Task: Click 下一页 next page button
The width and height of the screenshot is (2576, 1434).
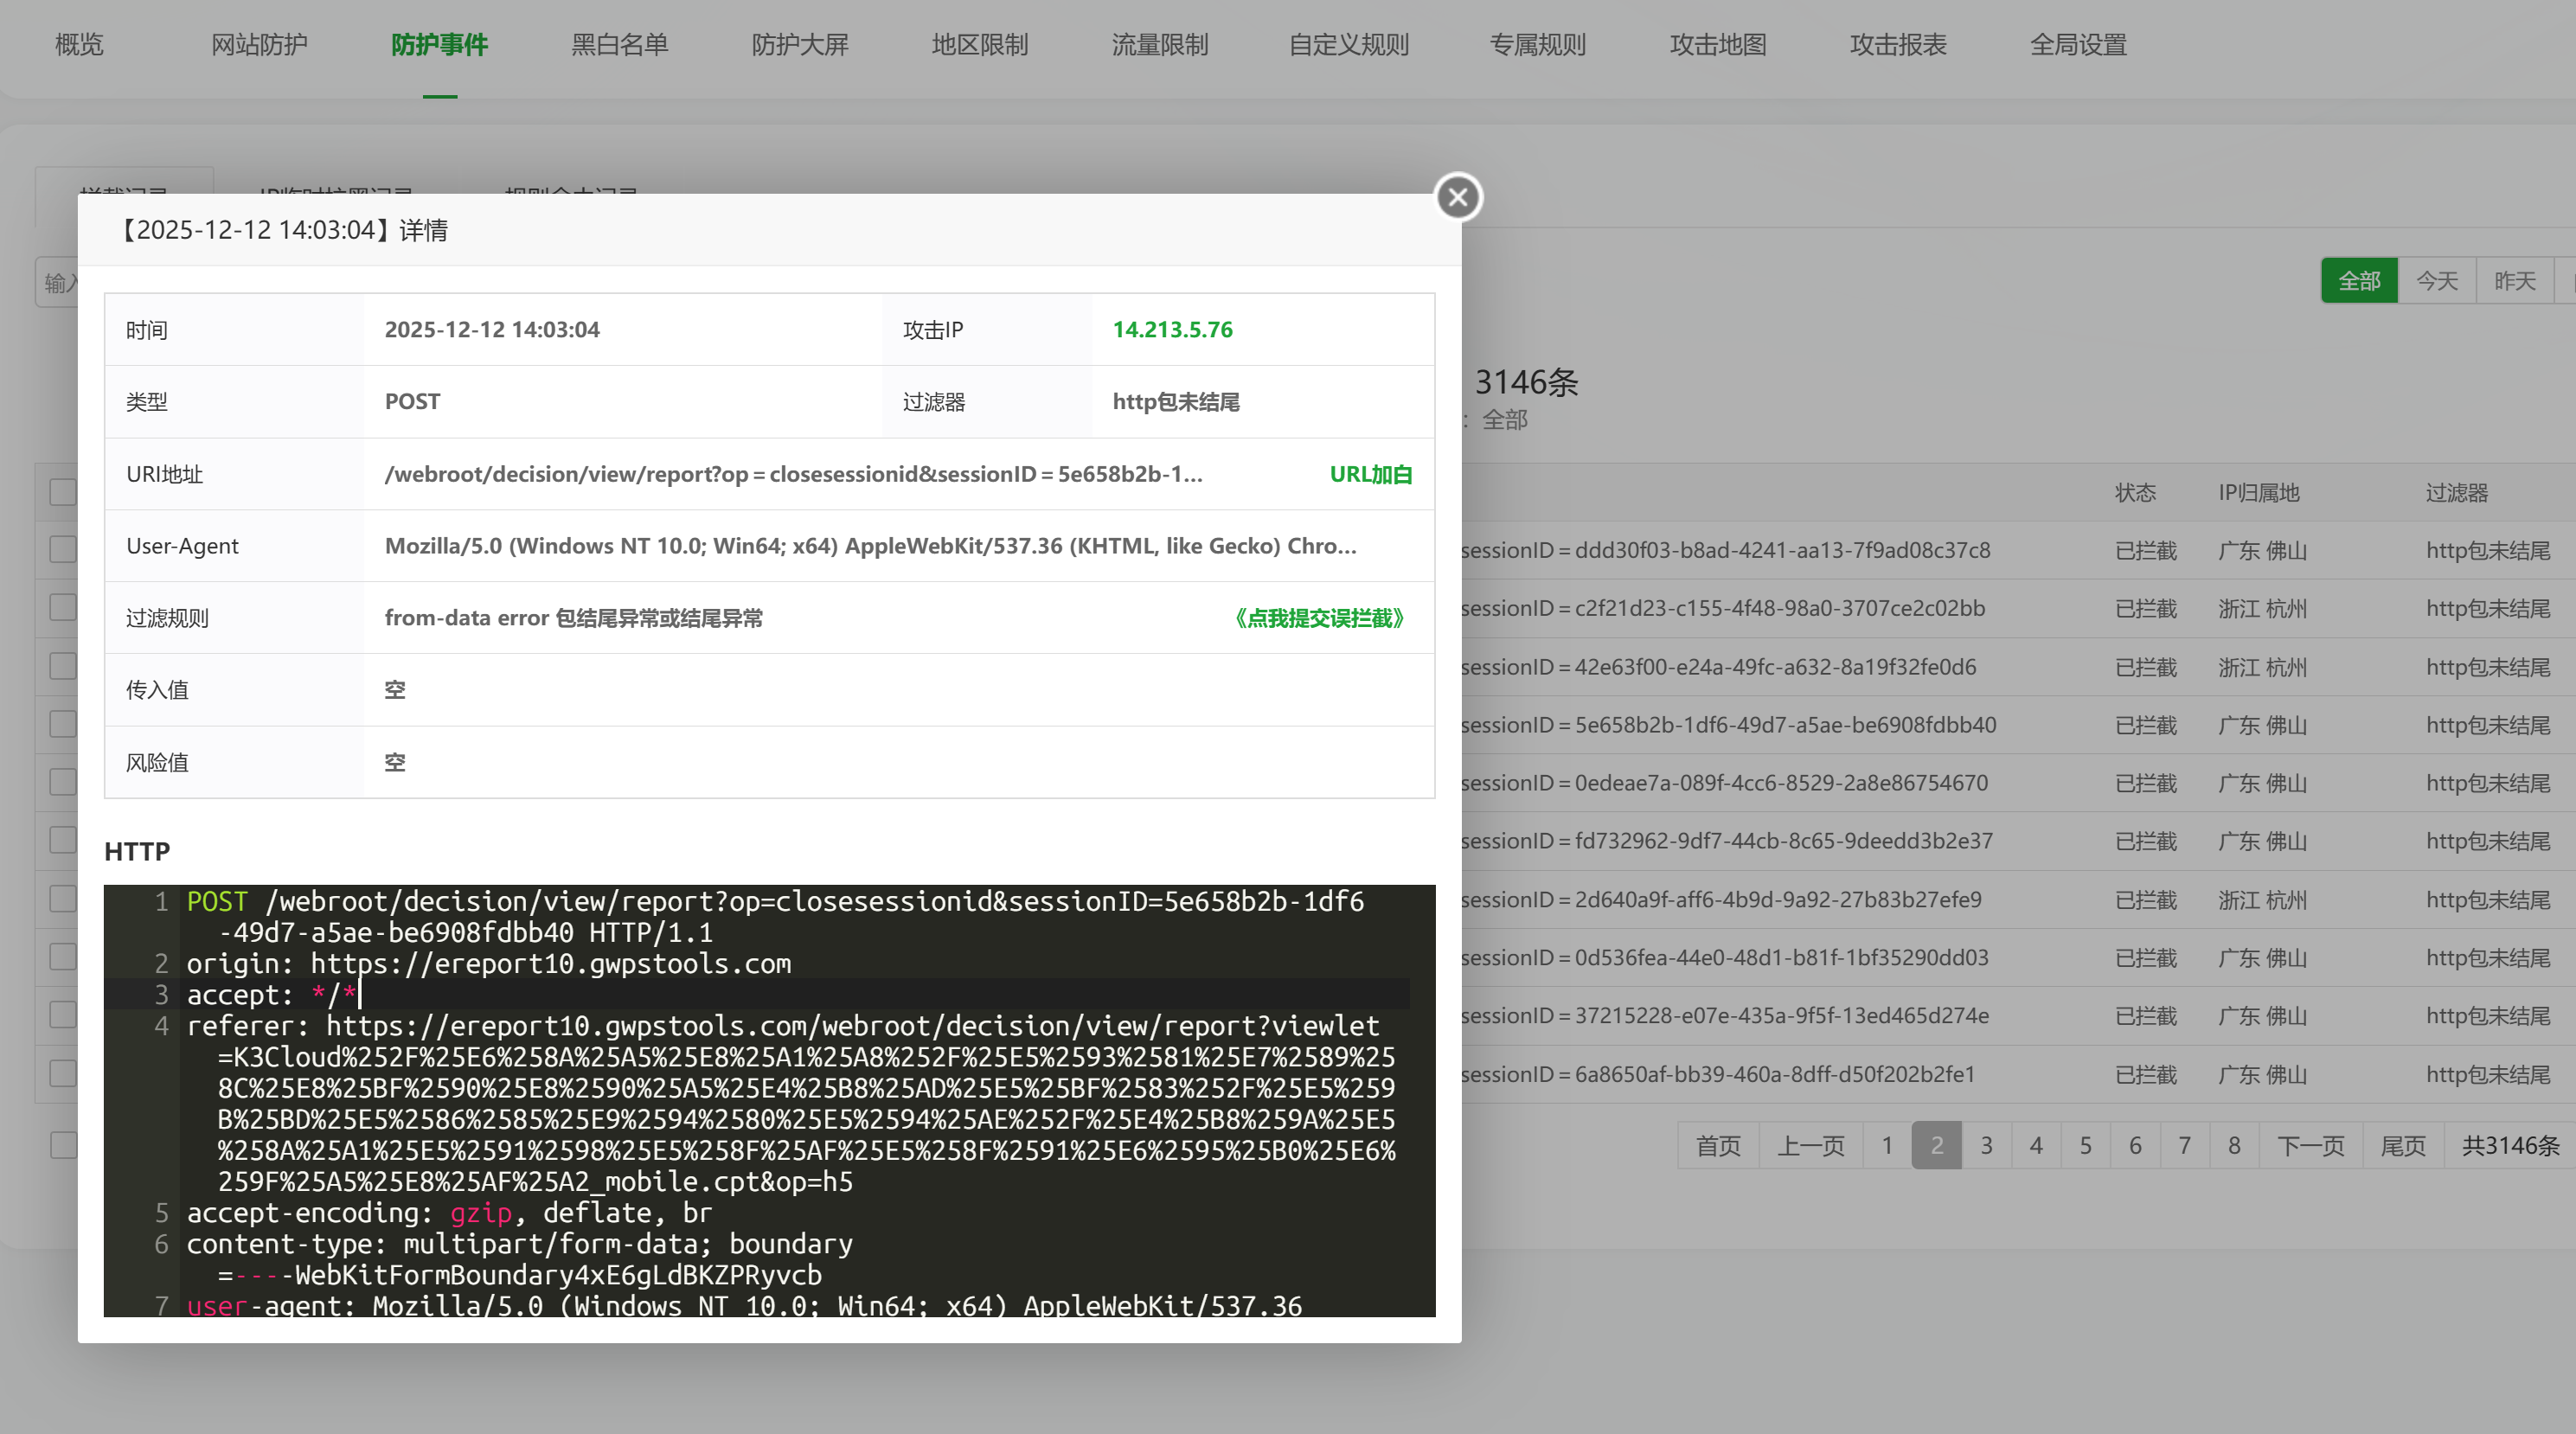Action: coord(2310,1146)
